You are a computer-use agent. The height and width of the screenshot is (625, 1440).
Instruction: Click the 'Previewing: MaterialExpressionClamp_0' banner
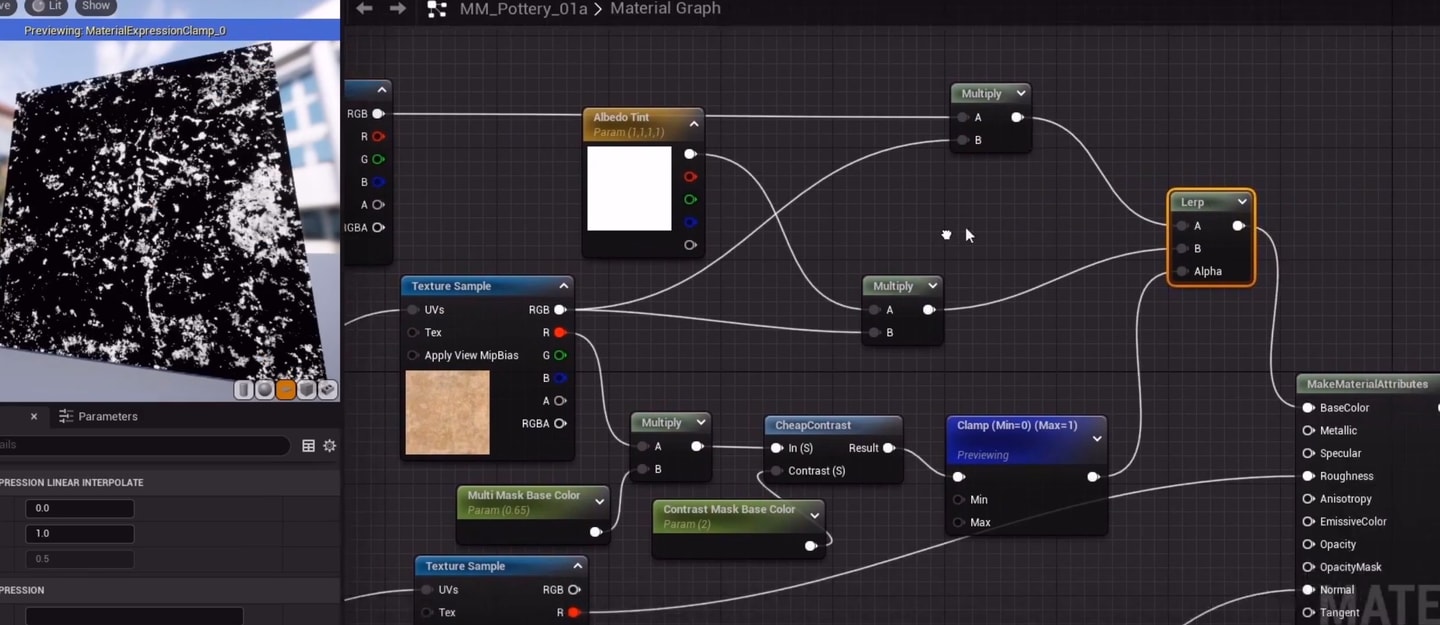(170, 31)
